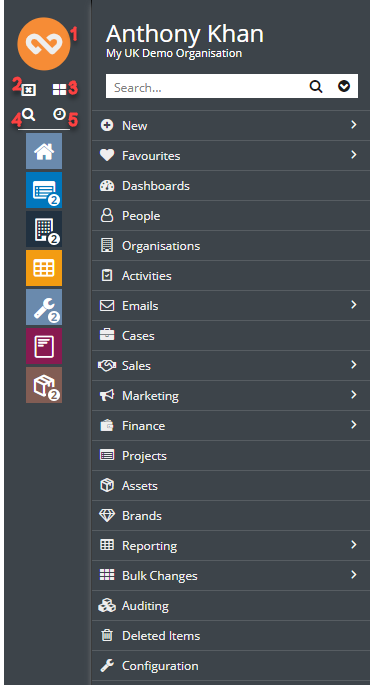Click the close-all-tabs icon labeled 2

tap(29, 90)
